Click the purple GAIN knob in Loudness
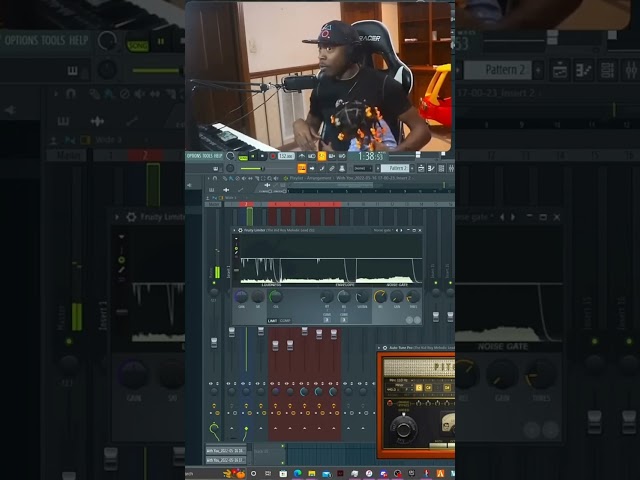 pos(241,296)
